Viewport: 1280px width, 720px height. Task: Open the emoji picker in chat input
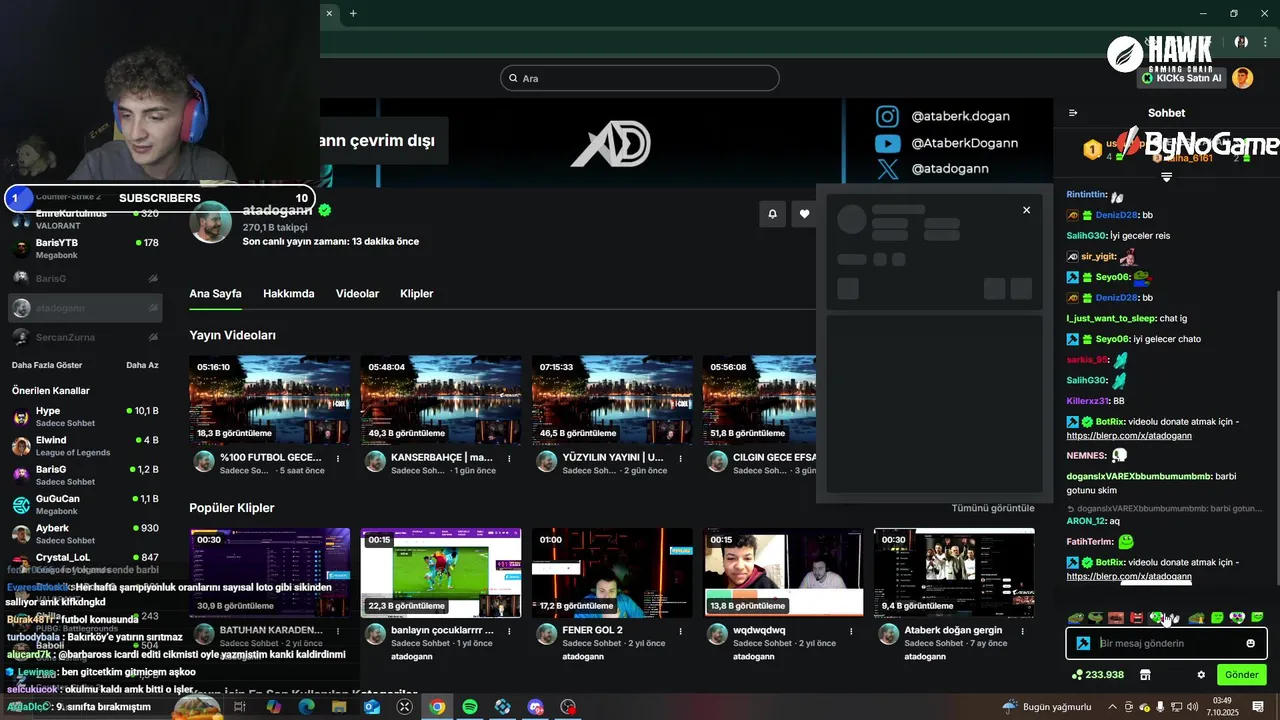(x=1251, y=643)
